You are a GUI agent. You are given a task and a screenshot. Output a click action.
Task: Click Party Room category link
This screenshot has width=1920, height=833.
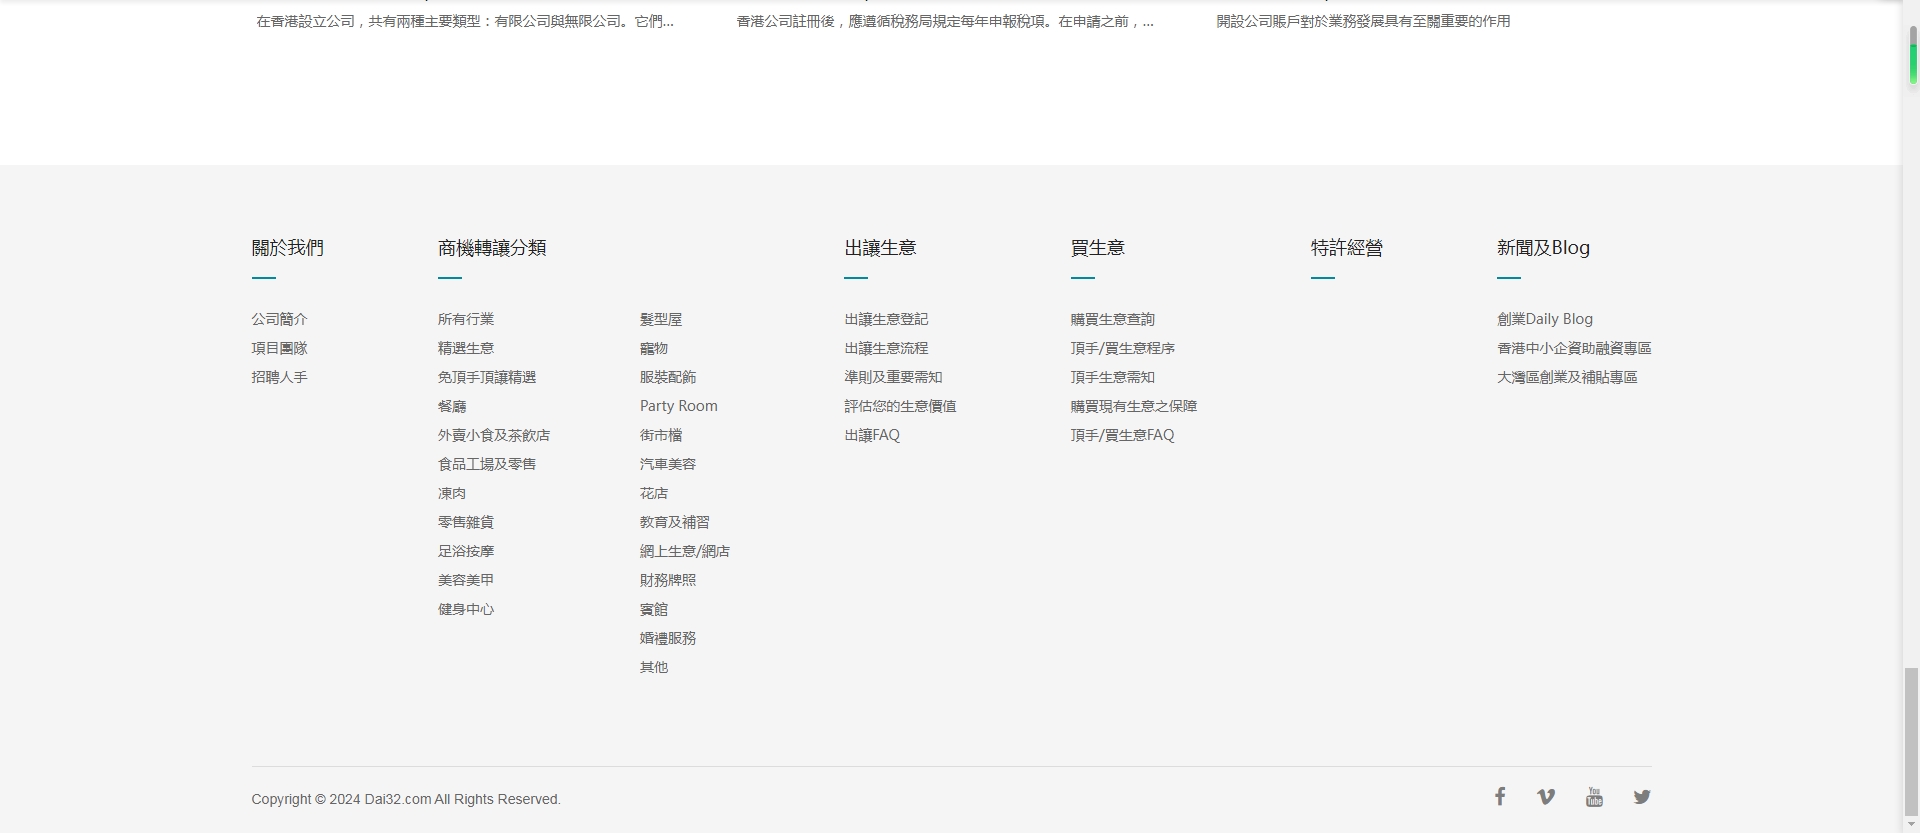point(678,406)
